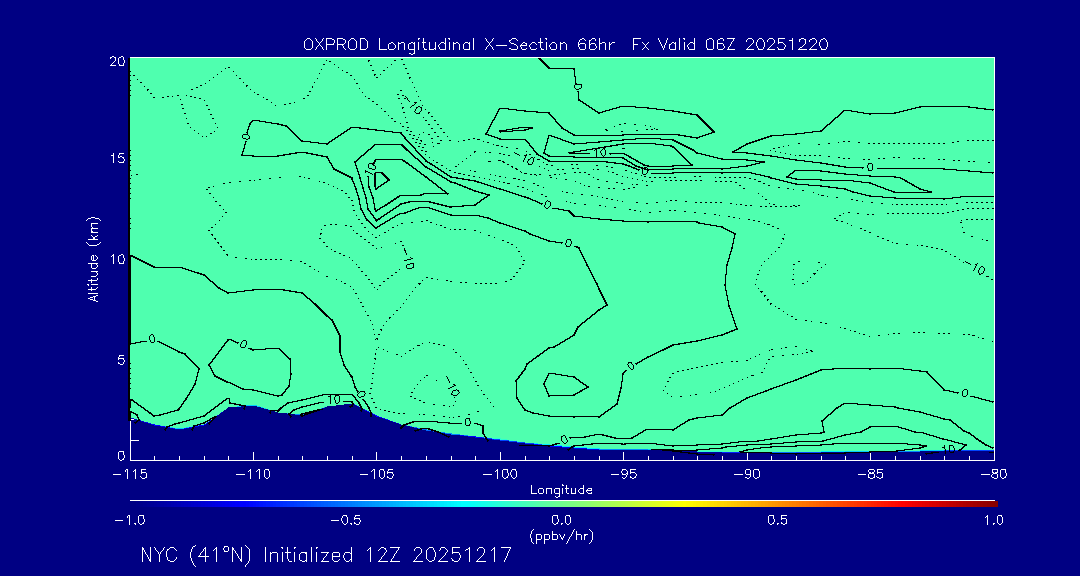This screenshot has height=576, width=1080.
Task: Click the OXPROD Longitudinal X-Section plot title
Action: [565, 45]
